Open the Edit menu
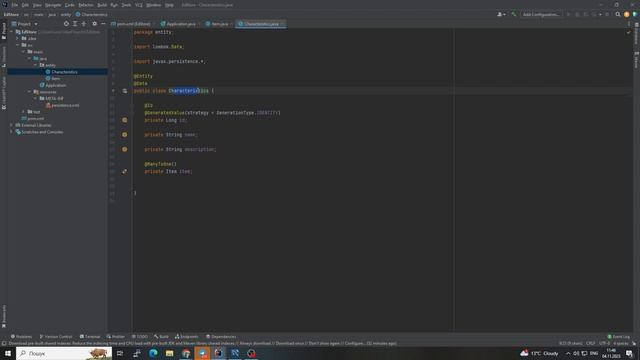 (x=25, y=5)
